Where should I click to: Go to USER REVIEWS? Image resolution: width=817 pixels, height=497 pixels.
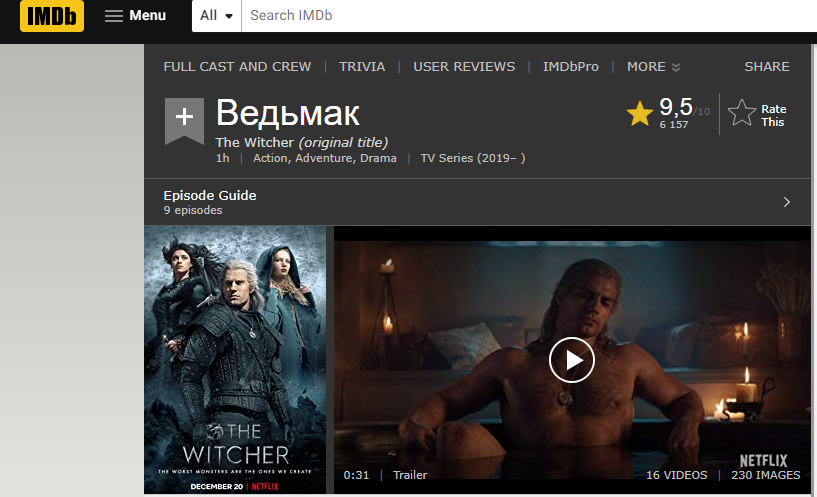click(x=464, y=67)
